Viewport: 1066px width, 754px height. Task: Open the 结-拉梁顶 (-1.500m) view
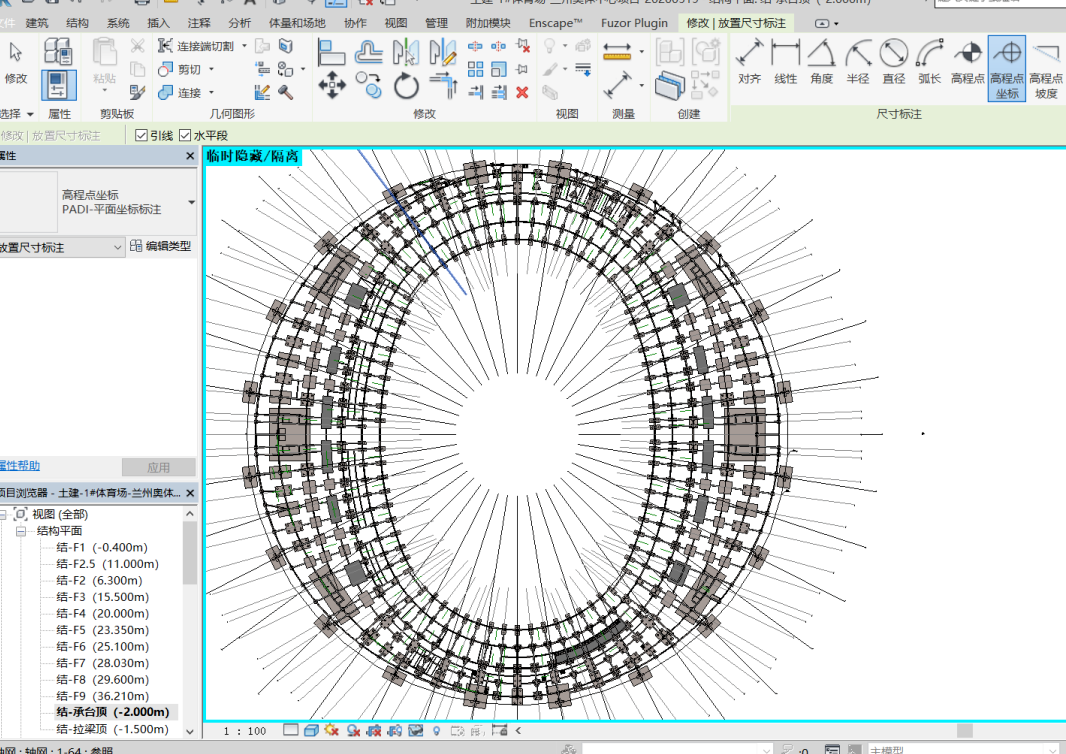(x=112, y=729)
